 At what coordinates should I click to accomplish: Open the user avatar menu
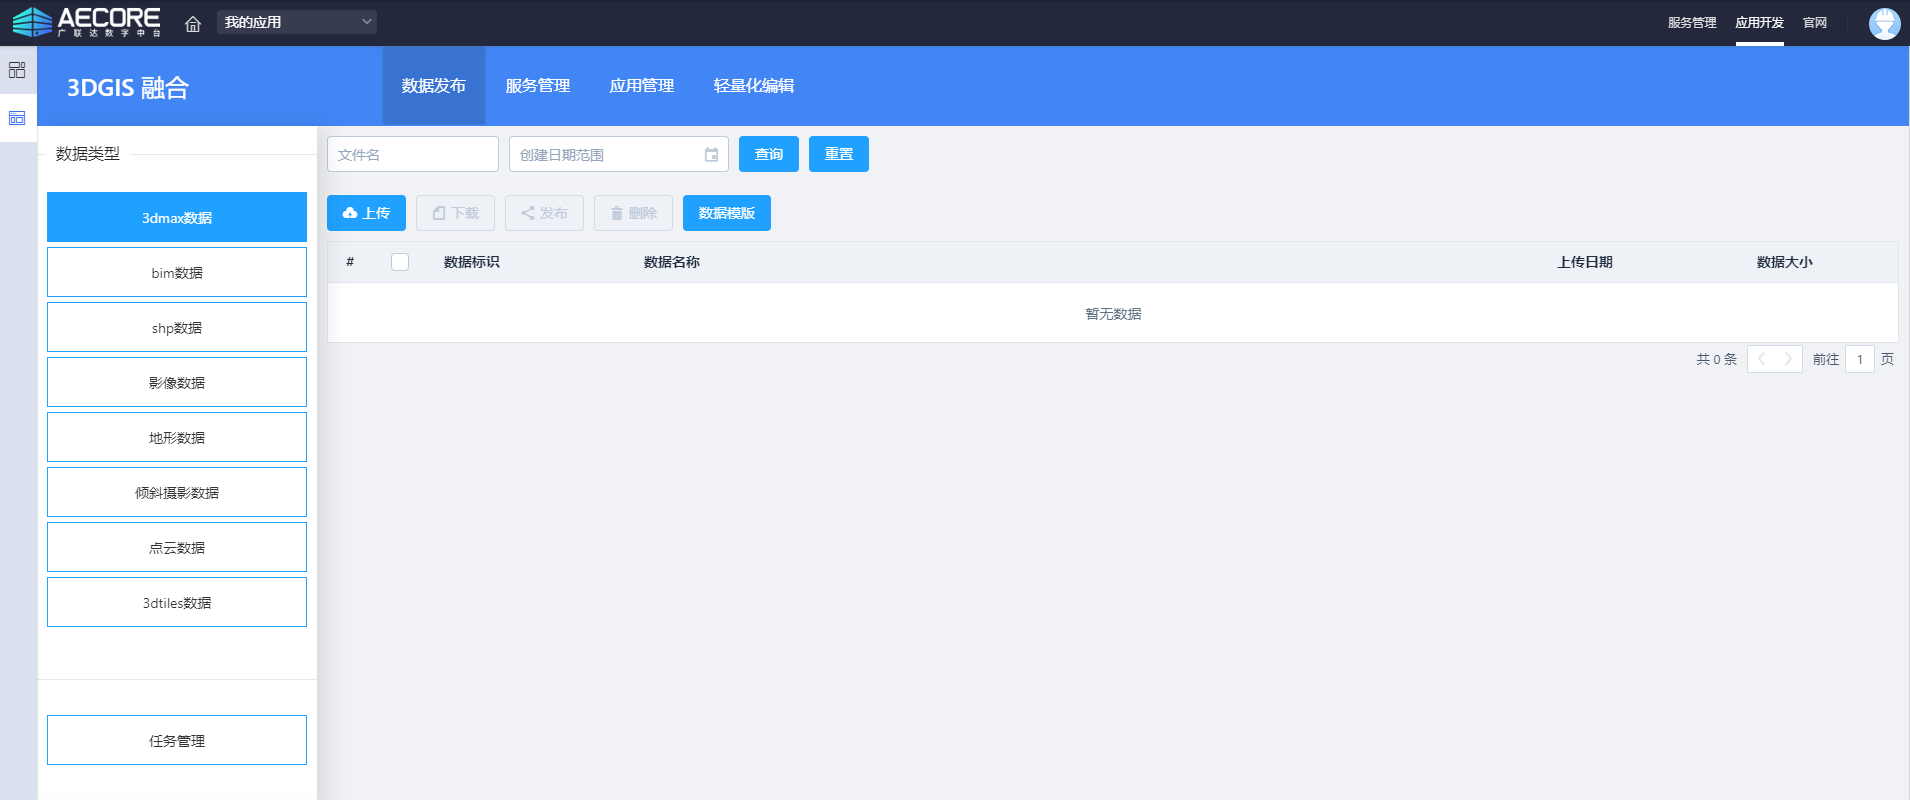[x=1884, y=23]
